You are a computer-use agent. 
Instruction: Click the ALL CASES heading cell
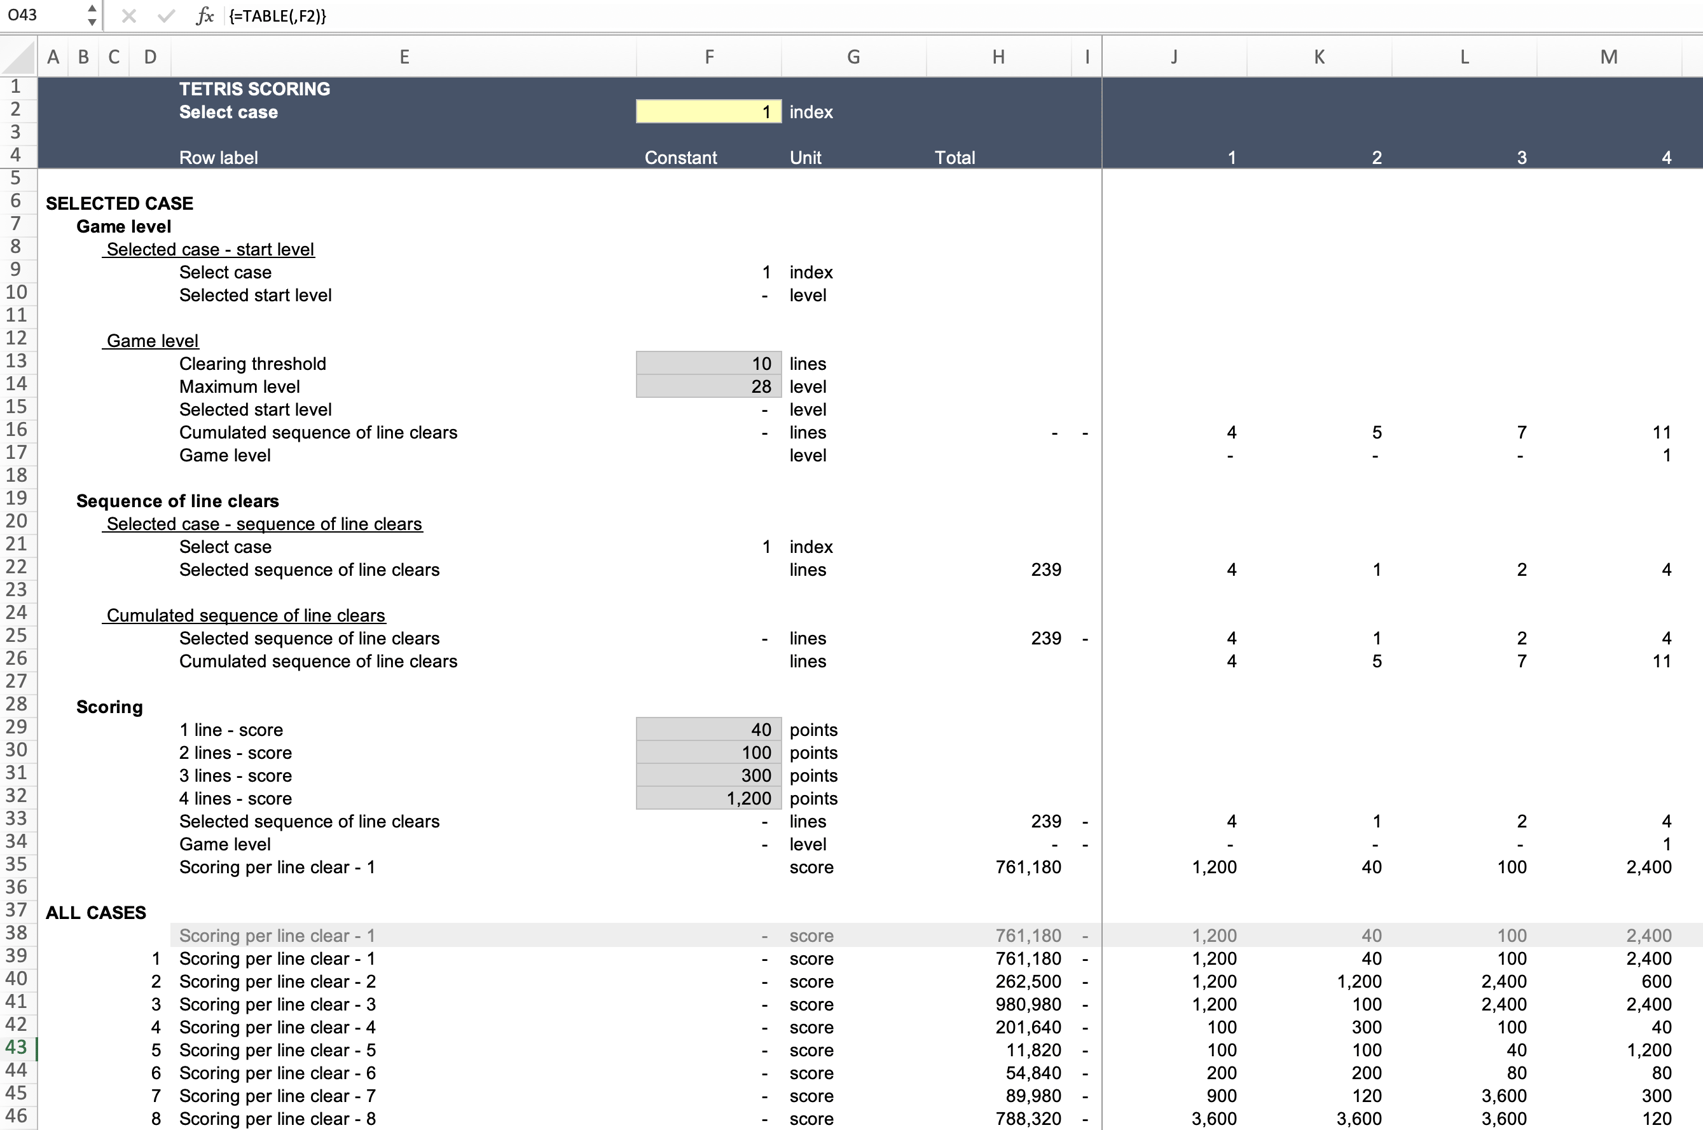[95, 912]
